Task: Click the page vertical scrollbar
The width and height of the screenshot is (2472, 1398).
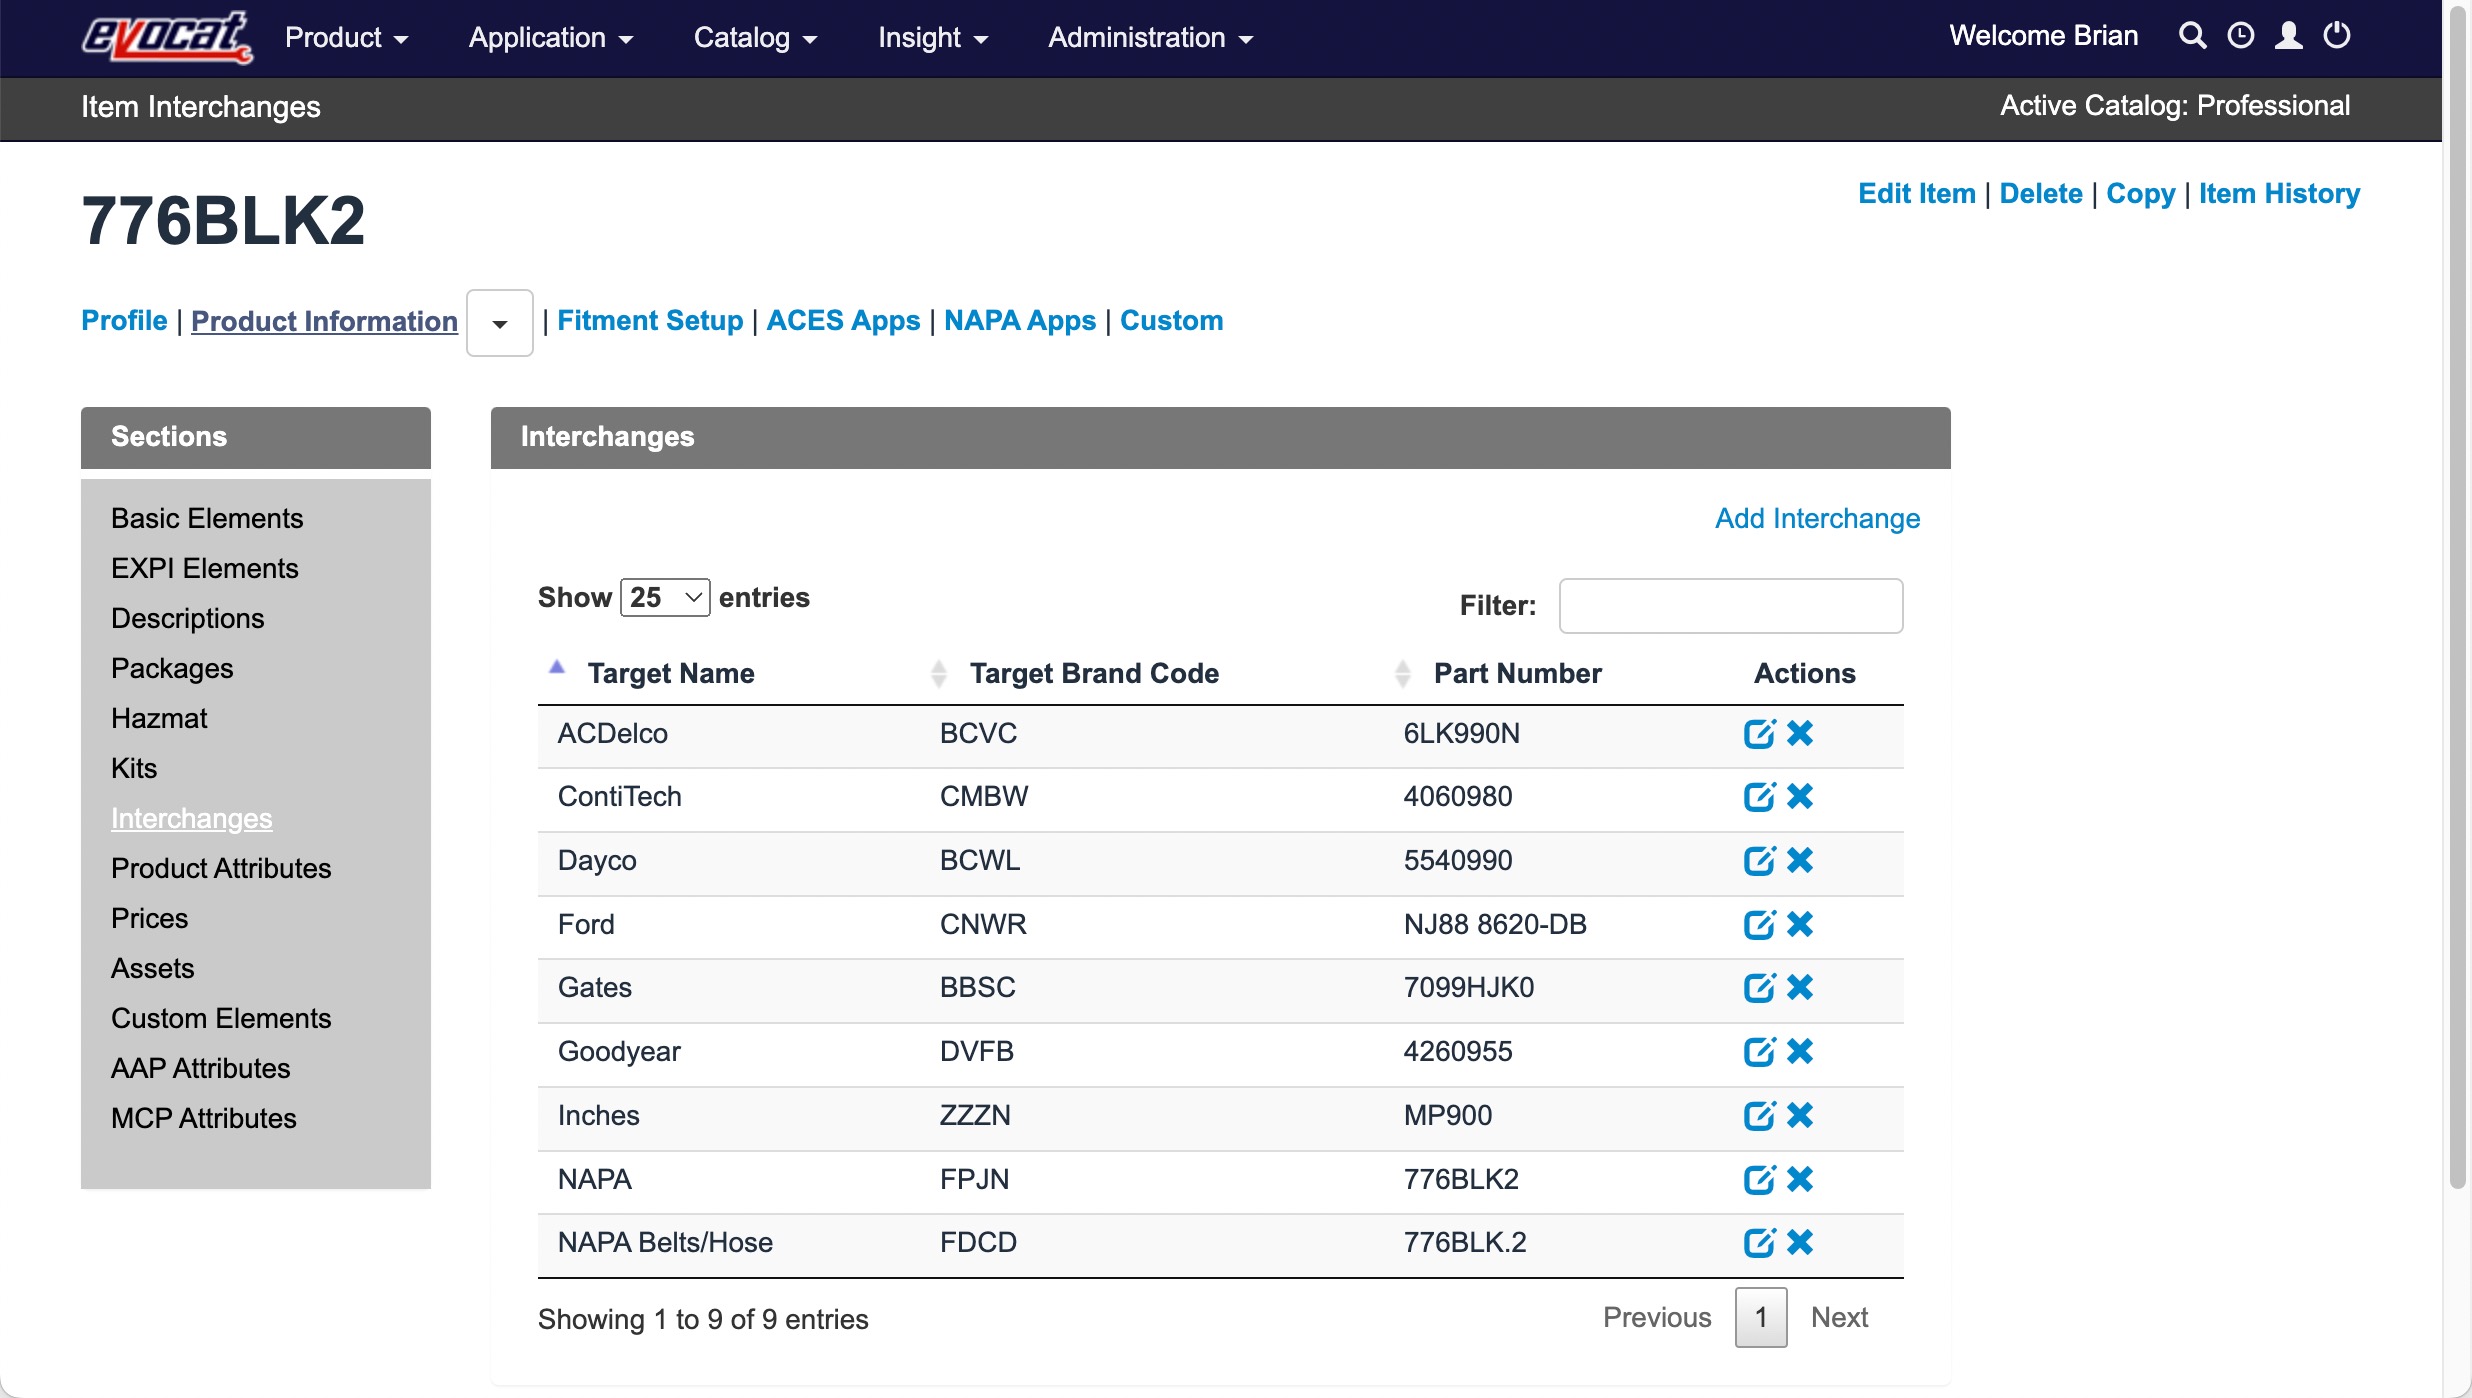Action: [x=2458, y=600]
